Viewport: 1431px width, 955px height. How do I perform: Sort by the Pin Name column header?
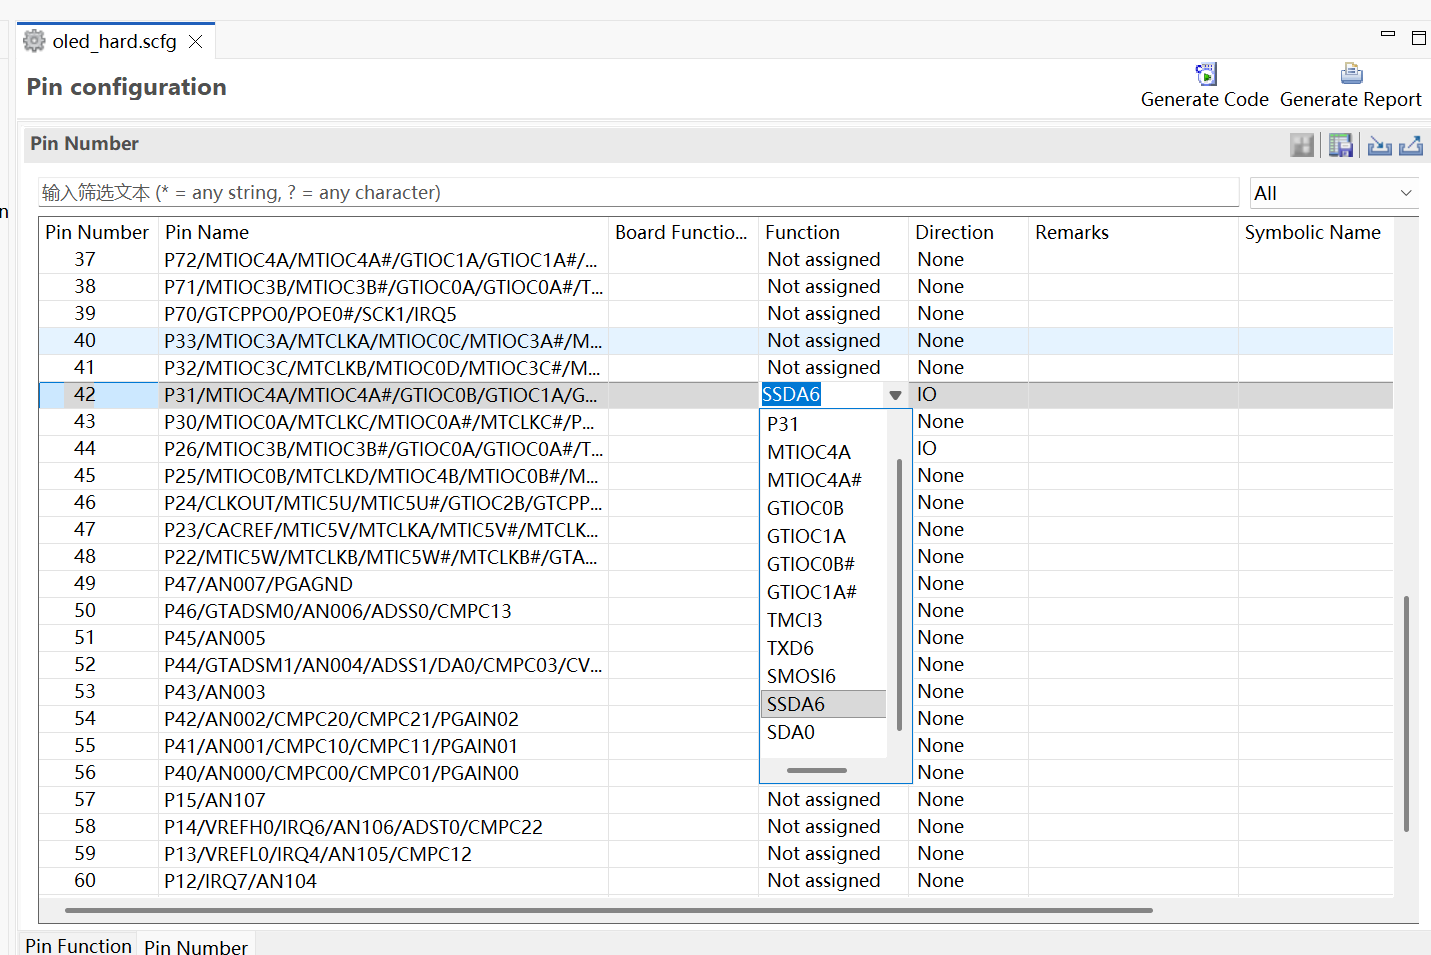pos(383,232)
